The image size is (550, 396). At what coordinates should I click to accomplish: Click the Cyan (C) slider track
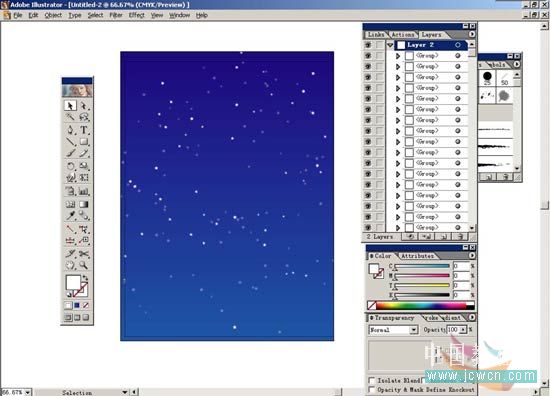(422, 266)
